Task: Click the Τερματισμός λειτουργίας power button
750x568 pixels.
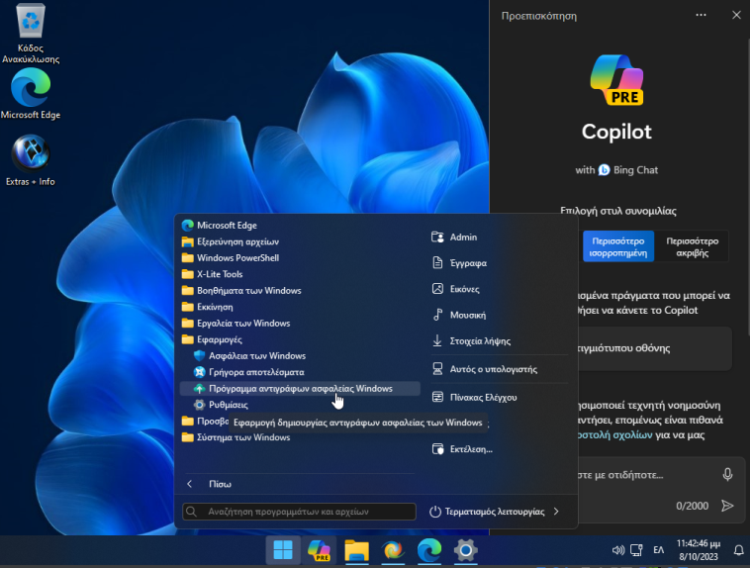Action: pos(486,512)
